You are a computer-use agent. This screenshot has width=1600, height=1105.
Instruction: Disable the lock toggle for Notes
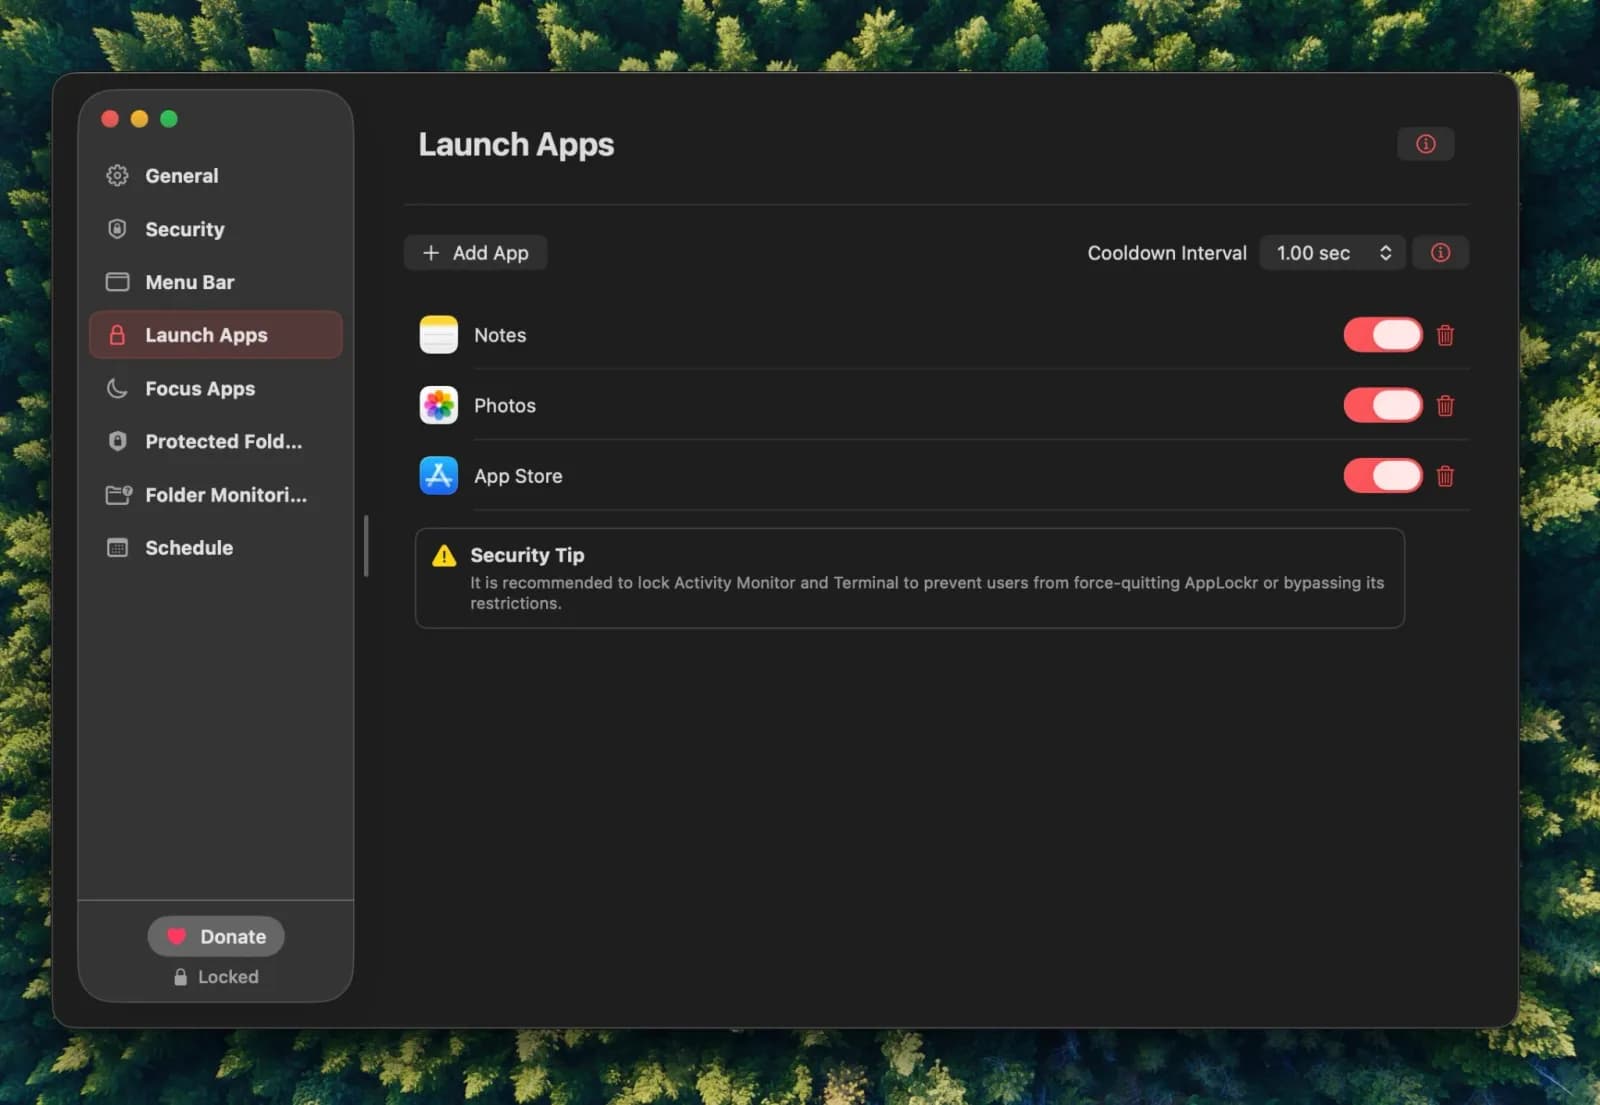[1382, 335]
